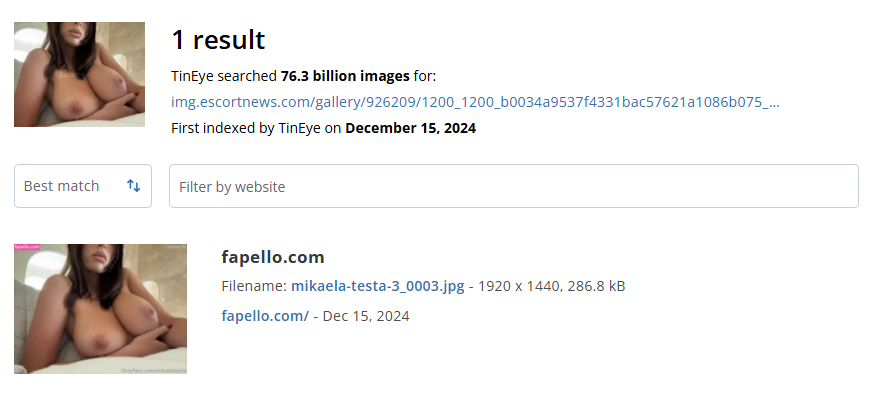Image resolution: width=883 pixels, height=413 pixels.
Task: Click the "Filename:" label
Action: (x=254, y=287)
